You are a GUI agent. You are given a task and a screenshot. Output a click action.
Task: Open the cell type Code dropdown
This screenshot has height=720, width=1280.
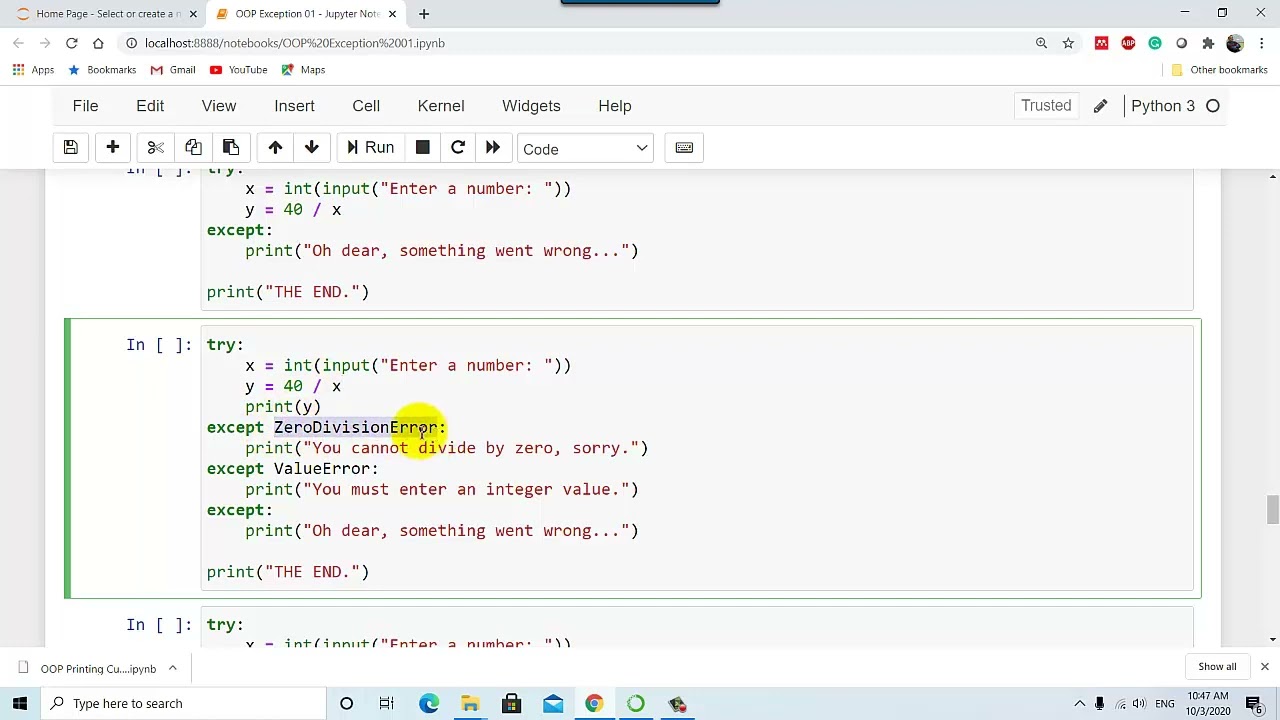(585, 149)
